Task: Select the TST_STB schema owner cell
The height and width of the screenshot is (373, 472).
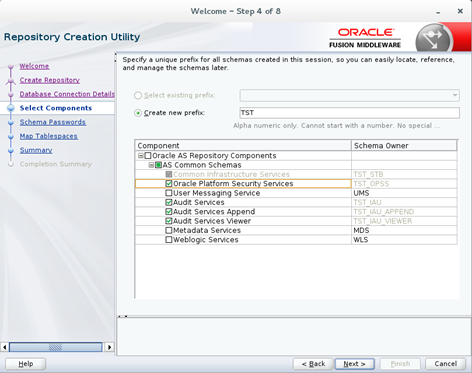Action: pos(404,174)
